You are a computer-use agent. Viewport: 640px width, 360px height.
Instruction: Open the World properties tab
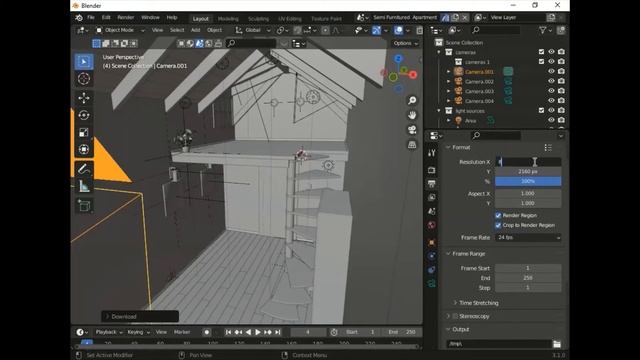click(432, 225)
